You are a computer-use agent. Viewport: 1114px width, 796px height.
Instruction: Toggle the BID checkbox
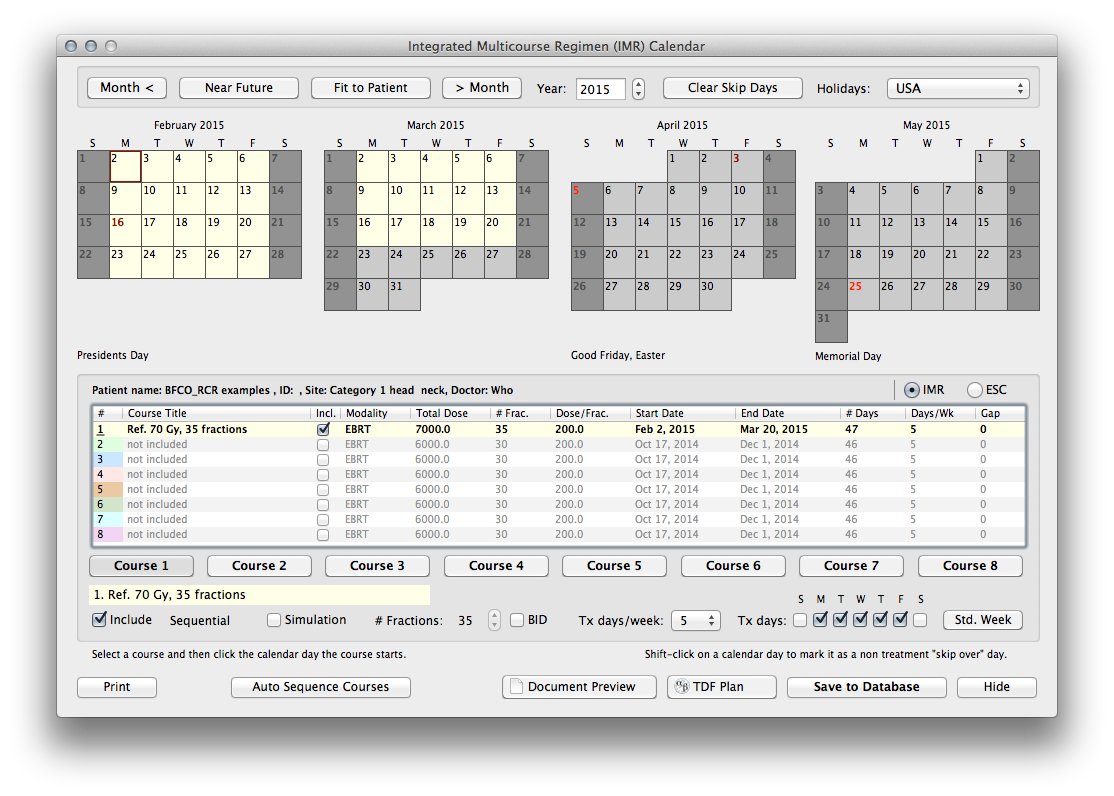click(517, 620)
